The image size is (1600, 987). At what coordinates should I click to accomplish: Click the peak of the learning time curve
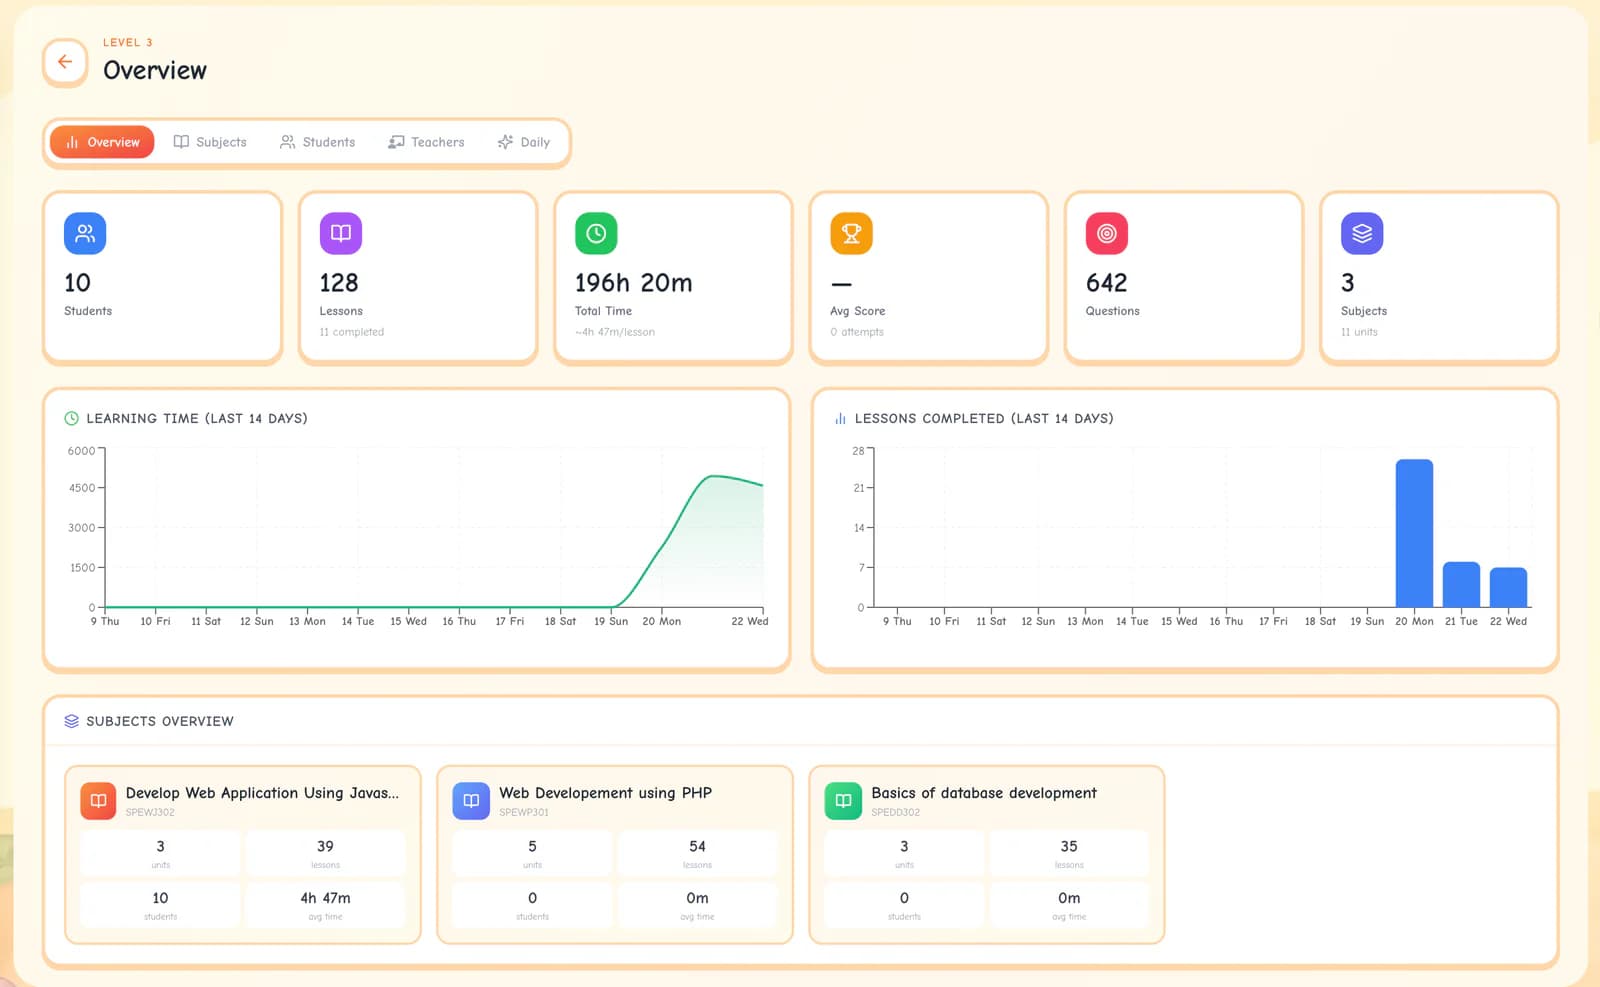tap(712, 476)
